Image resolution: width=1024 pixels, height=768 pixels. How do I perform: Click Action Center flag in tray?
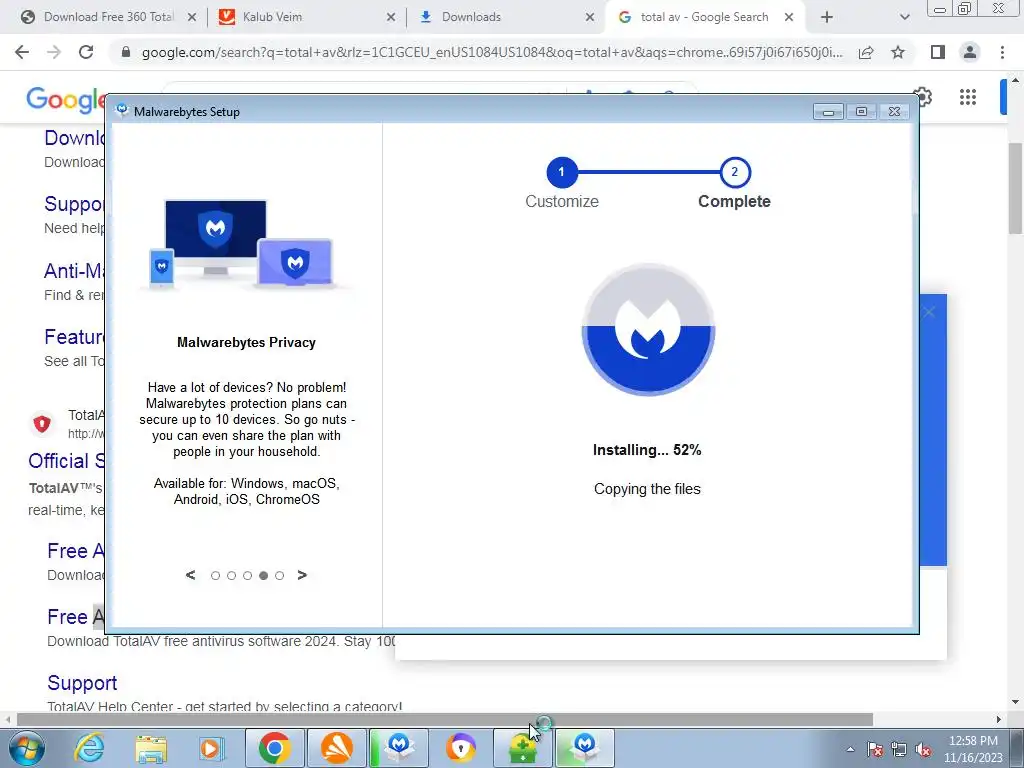pos(875,750)
